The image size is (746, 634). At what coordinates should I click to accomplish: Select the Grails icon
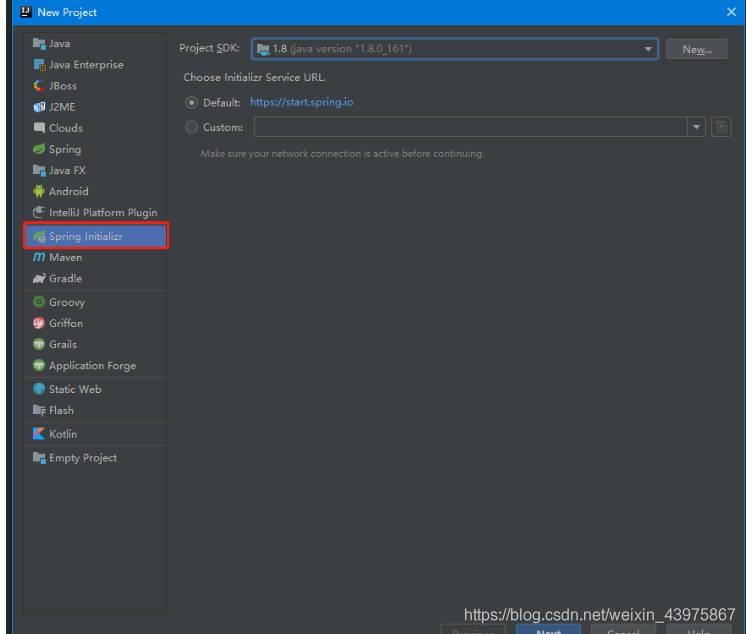click(x=39, y=344)
